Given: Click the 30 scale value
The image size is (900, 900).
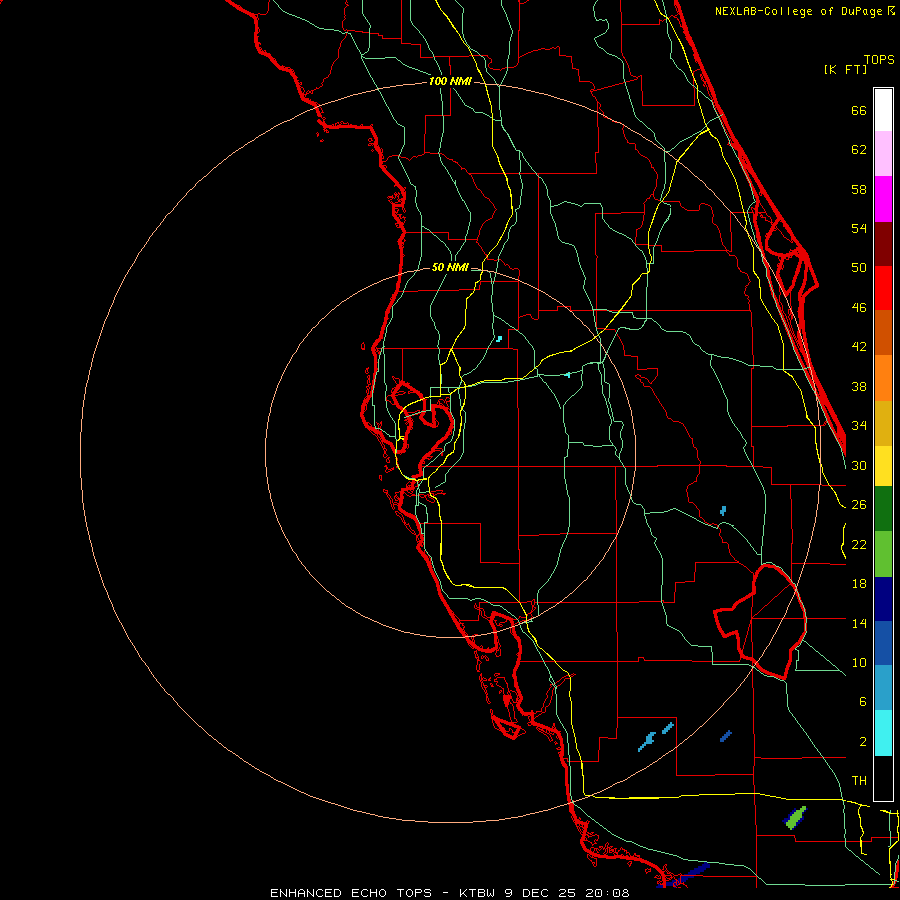Looking at the screenshot, I should [859, 465].
